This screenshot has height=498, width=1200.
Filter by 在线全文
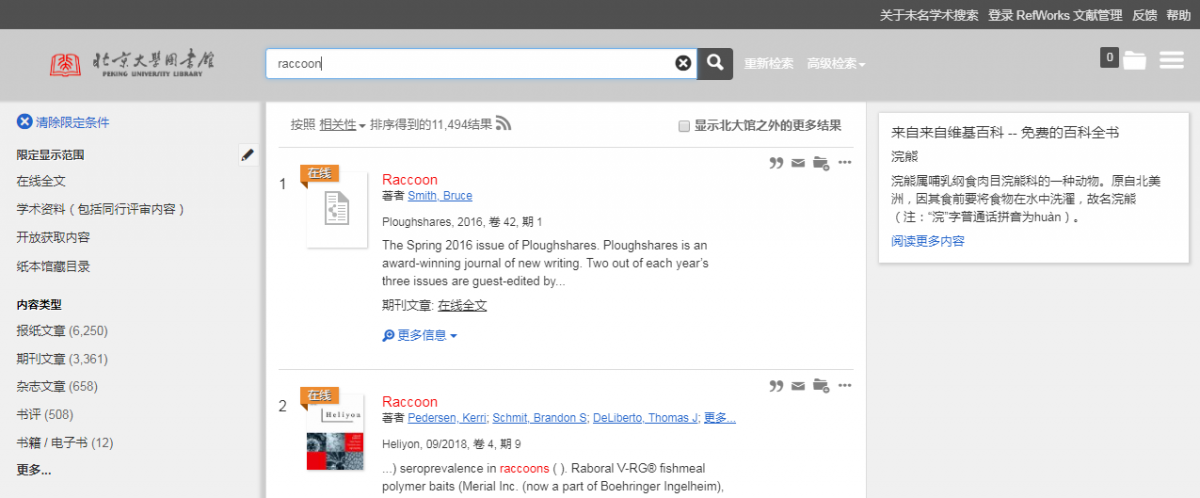tap(41, 181)
